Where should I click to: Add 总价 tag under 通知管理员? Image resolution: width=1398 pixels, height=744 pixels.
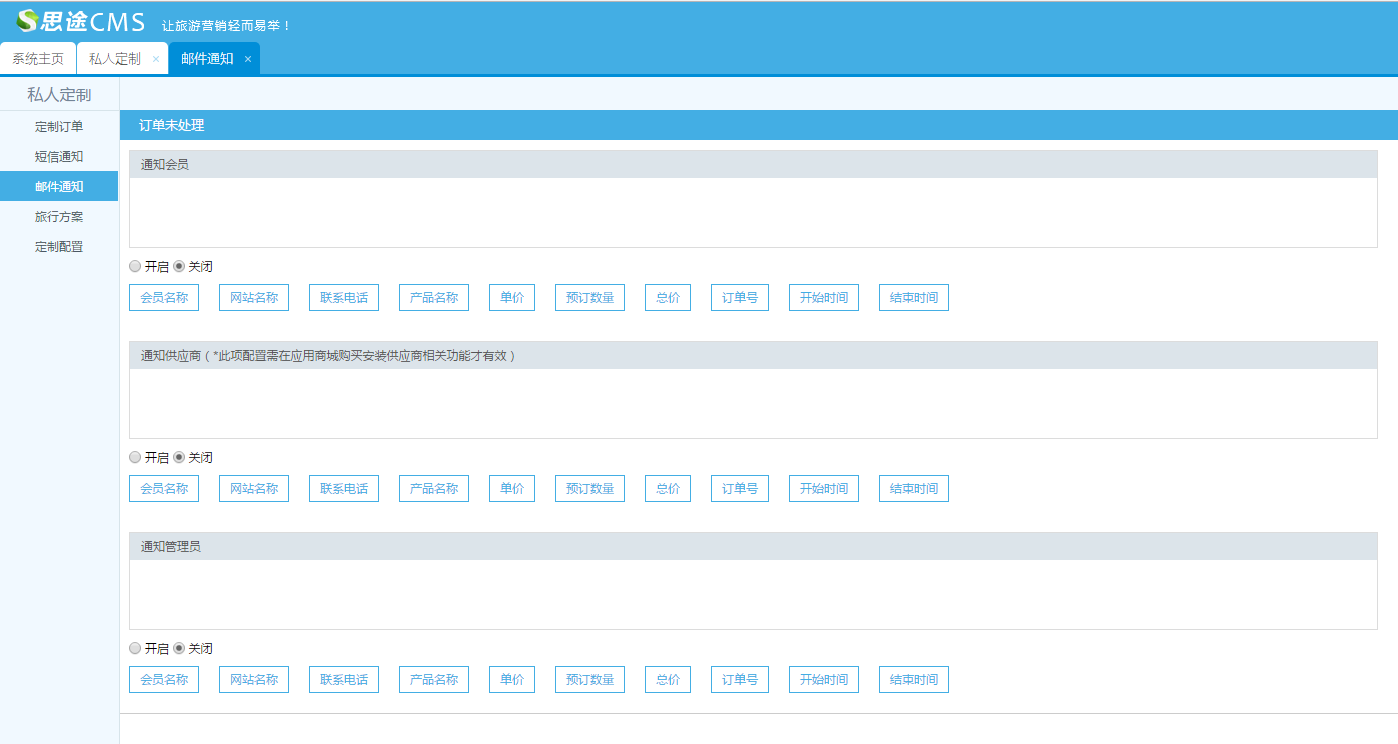coord(668,680)
